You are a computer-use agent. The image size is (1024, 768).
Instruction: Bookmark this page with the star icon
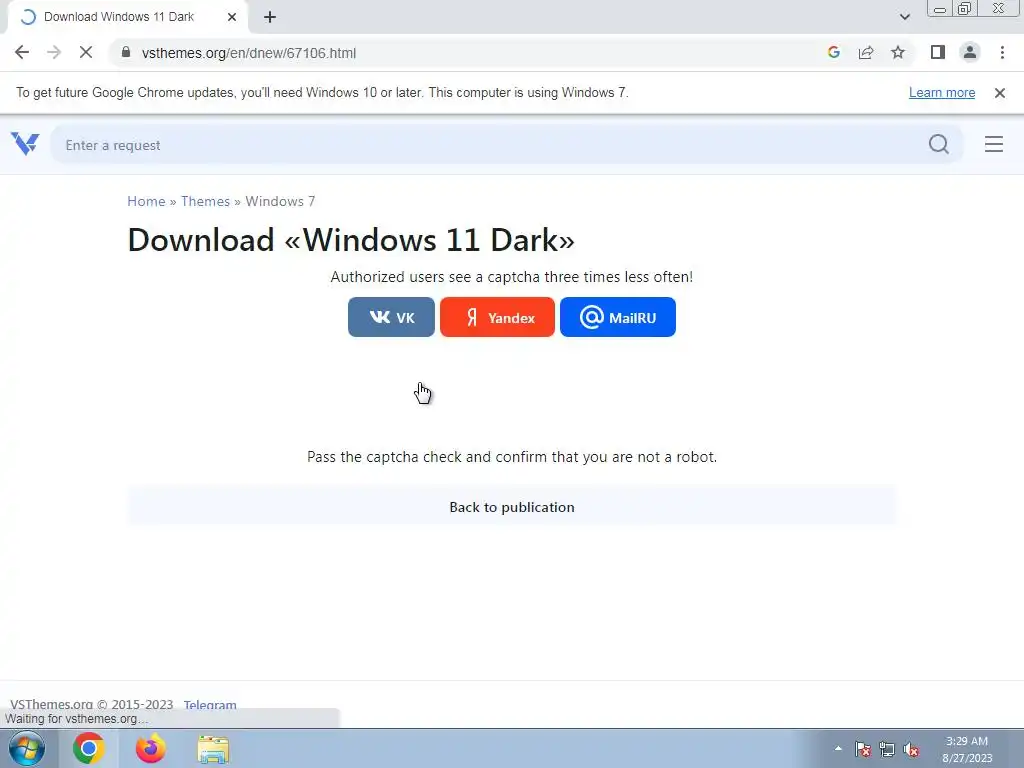(898, 52)
